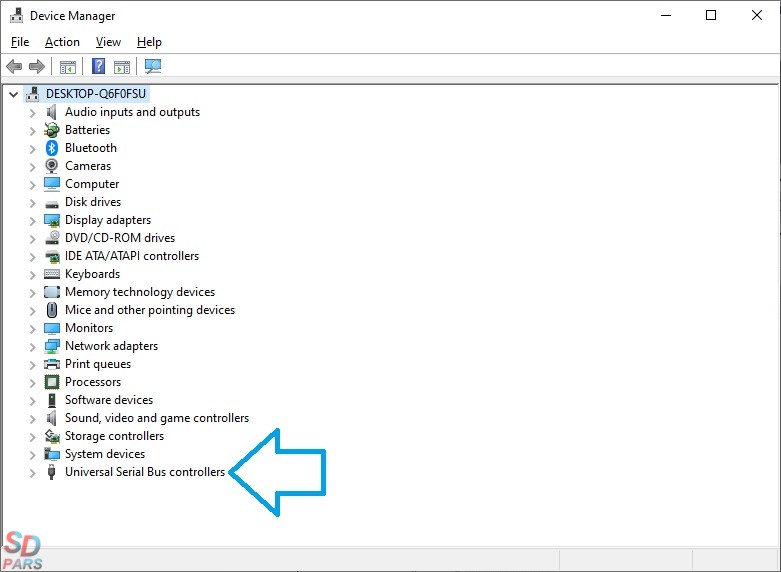Click Show/Hide Action Pane toolbar icon
The height and width of the screenshot is (572, 781).
pos(122,67)
